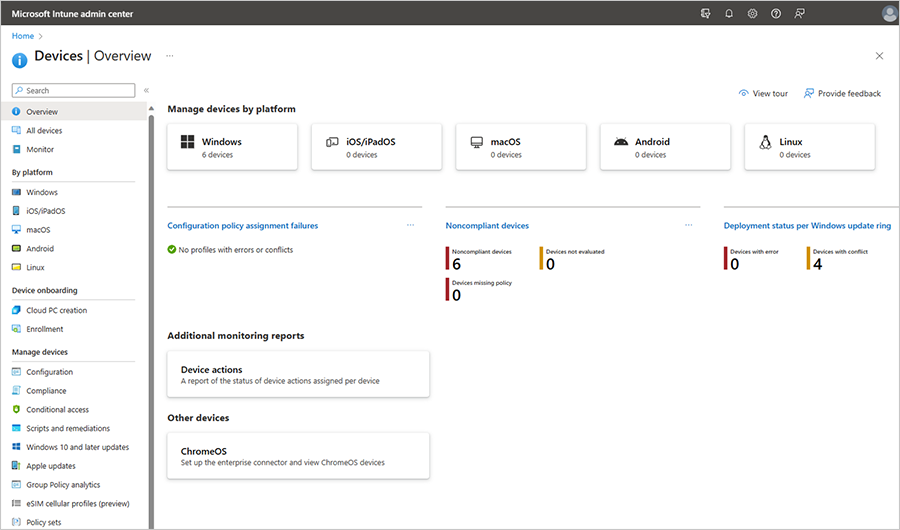Click the iOS/iPadOS card device icon
This screenshot has height=530, width=900.
(x=332, y=142)
